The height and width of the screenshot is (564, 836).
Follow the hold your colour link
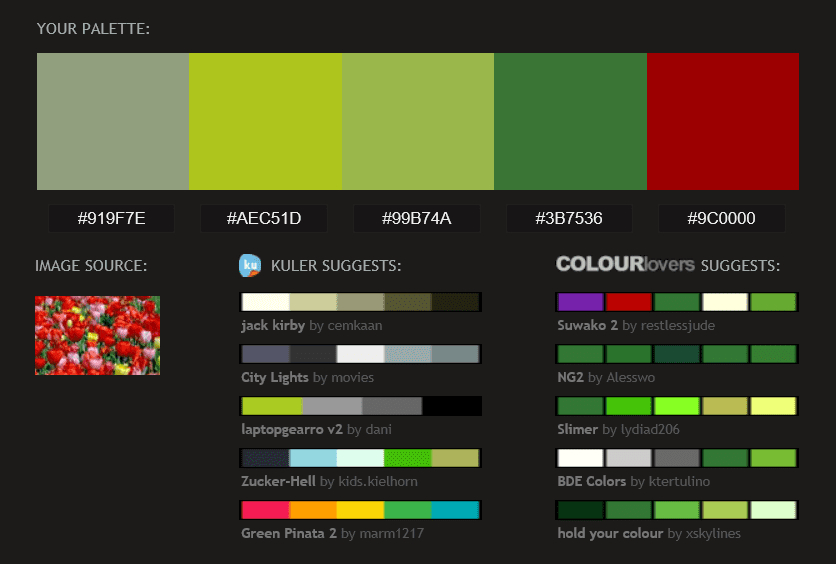[610, 533]
